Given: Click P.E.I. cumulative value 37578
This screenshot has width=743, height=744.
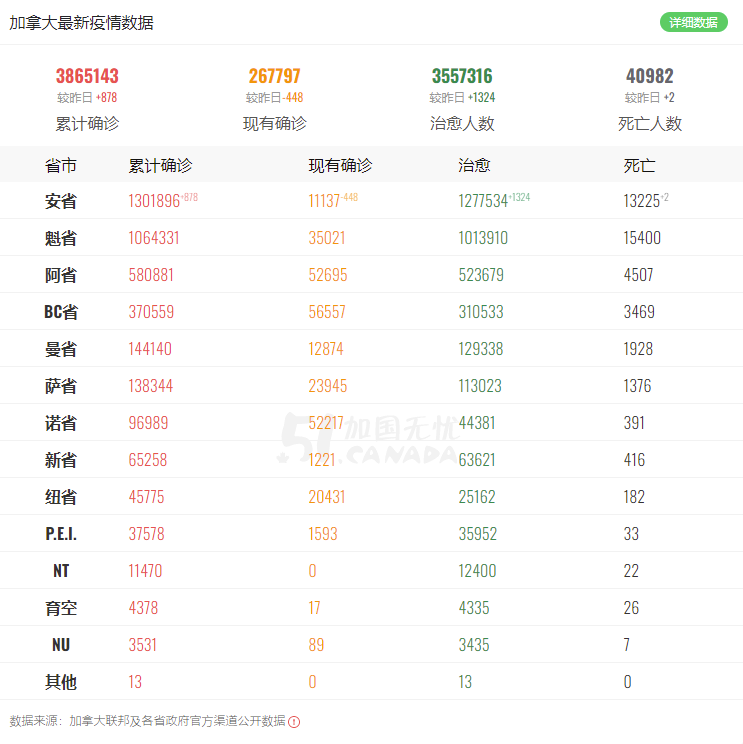Looking at the screenshot, I should (x=147, y=534).
